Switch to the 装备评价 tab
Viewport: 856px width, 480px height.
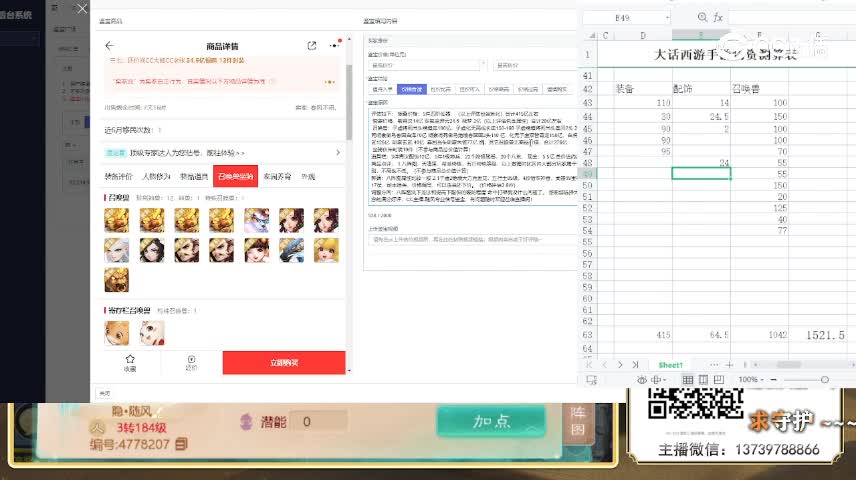click(x=118, y=176)
